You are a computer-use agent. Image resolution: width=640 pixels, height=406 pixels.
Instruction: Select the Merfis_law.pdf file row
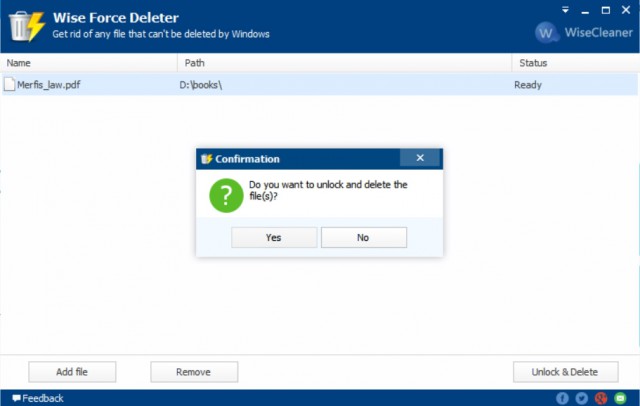tap(320, 85)
